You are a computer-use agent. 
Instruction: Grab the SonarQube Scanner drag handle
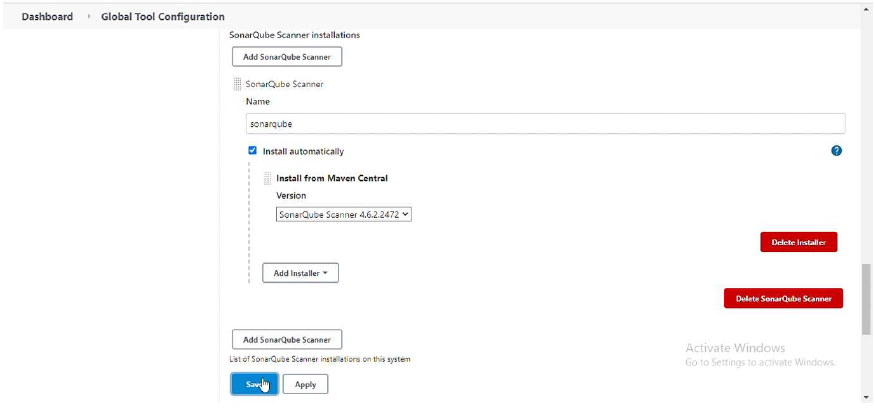point(237,84)
